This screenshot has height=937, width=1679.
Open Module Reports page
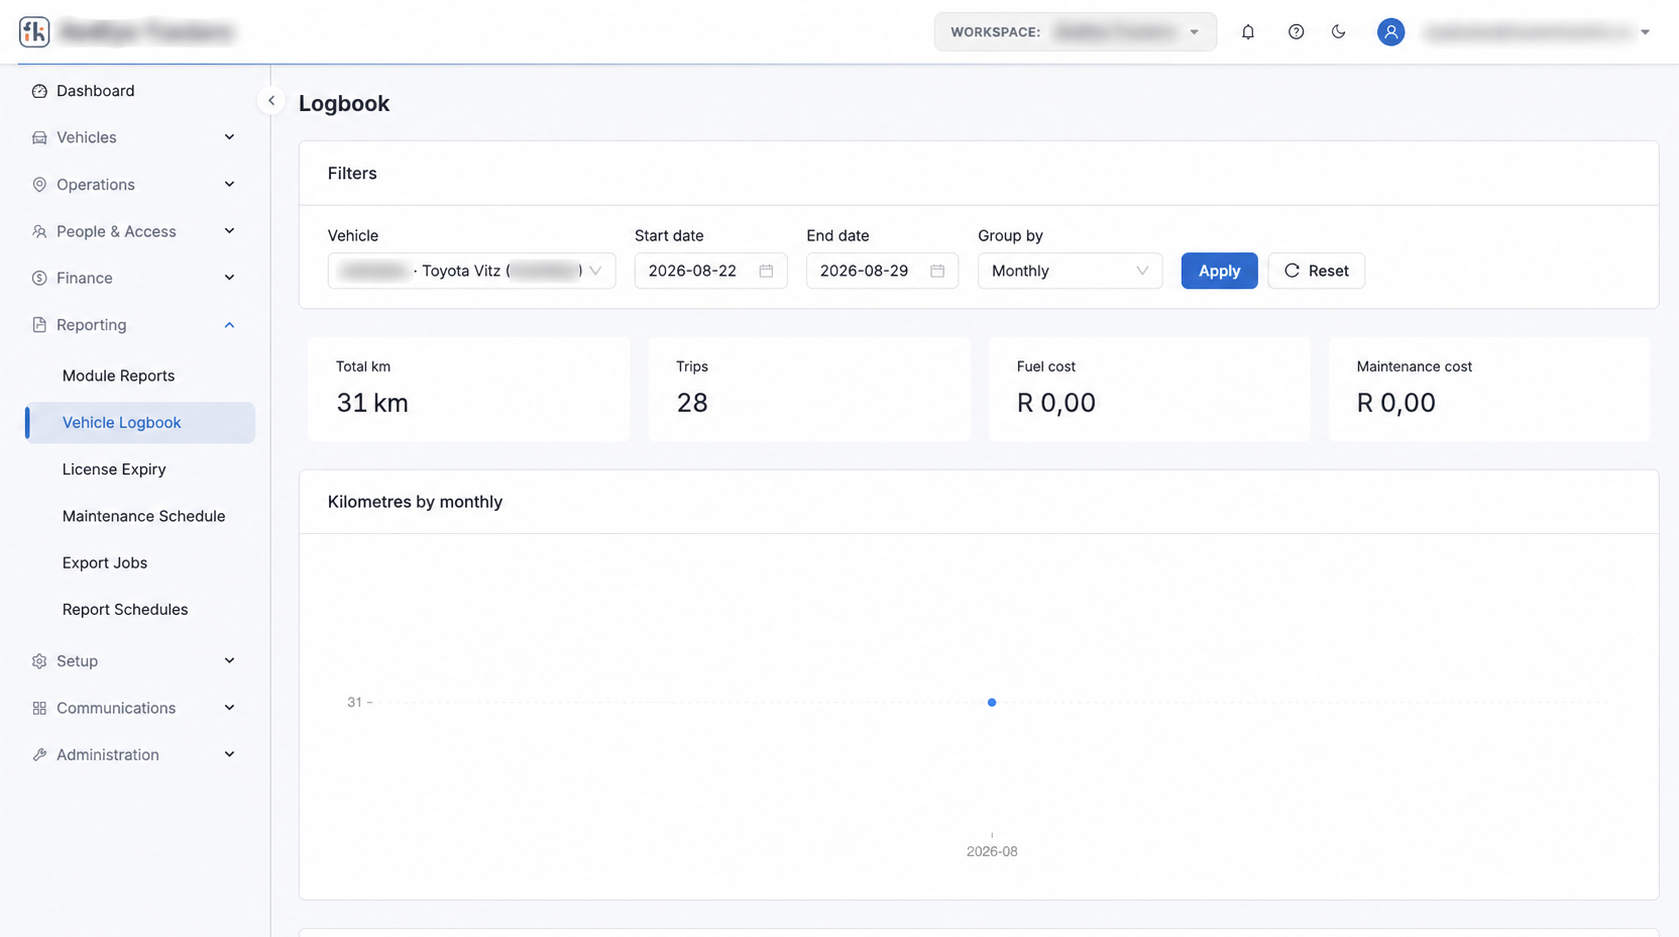118,376
